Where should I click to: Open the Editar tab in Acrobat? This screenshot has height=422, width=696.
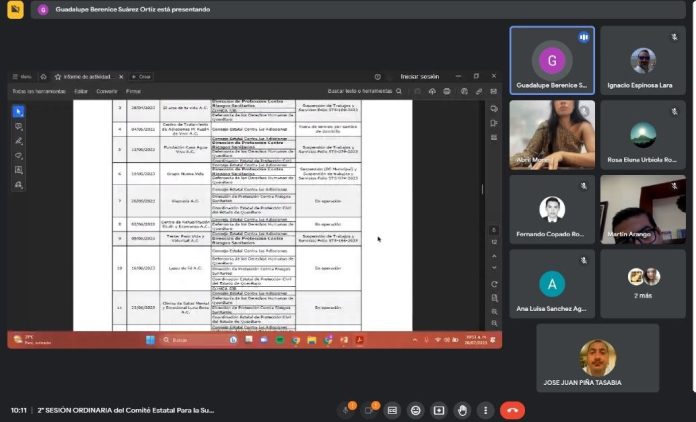pos(80,91)
